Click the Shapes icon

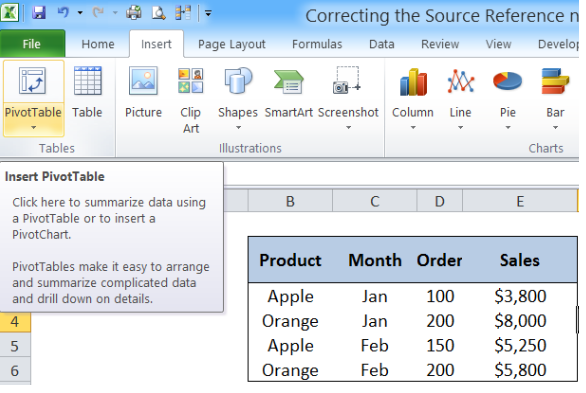point(238,81)
